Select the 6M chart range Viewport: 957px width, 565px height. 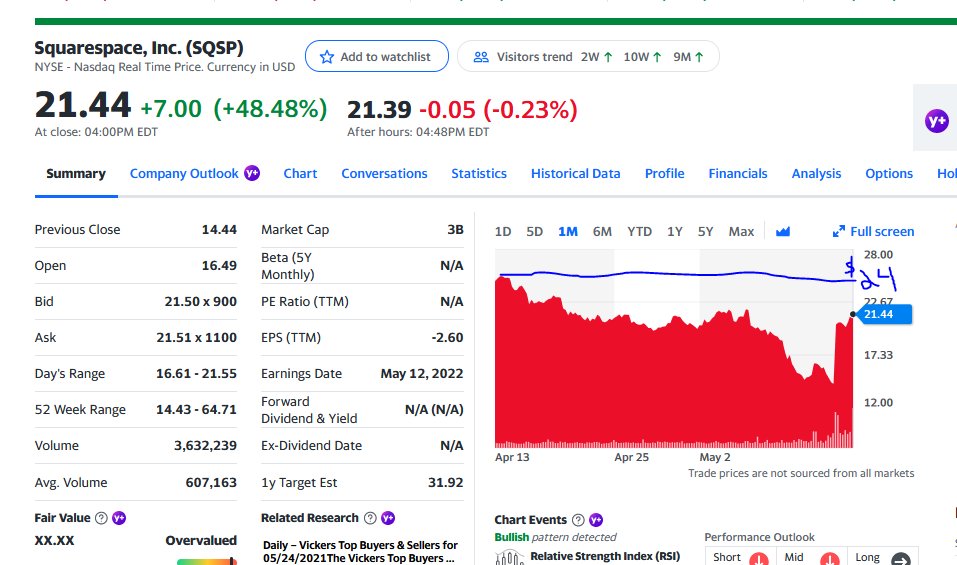602,232
